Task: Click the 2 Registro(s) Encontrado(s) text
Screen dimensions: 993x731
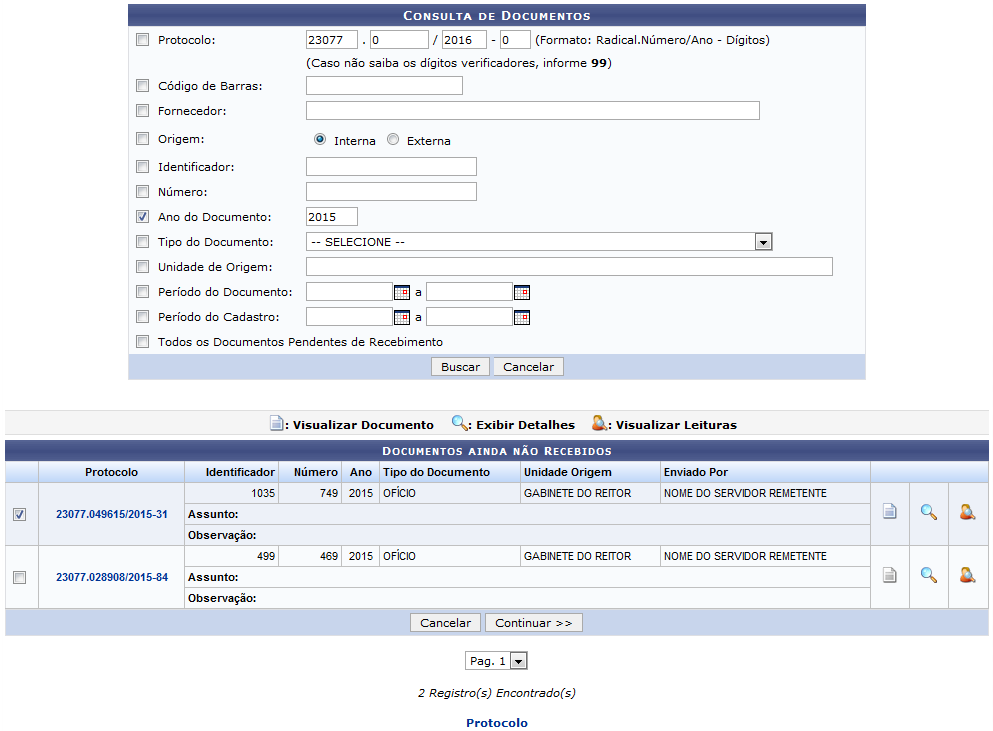Action: coord(496,693)
